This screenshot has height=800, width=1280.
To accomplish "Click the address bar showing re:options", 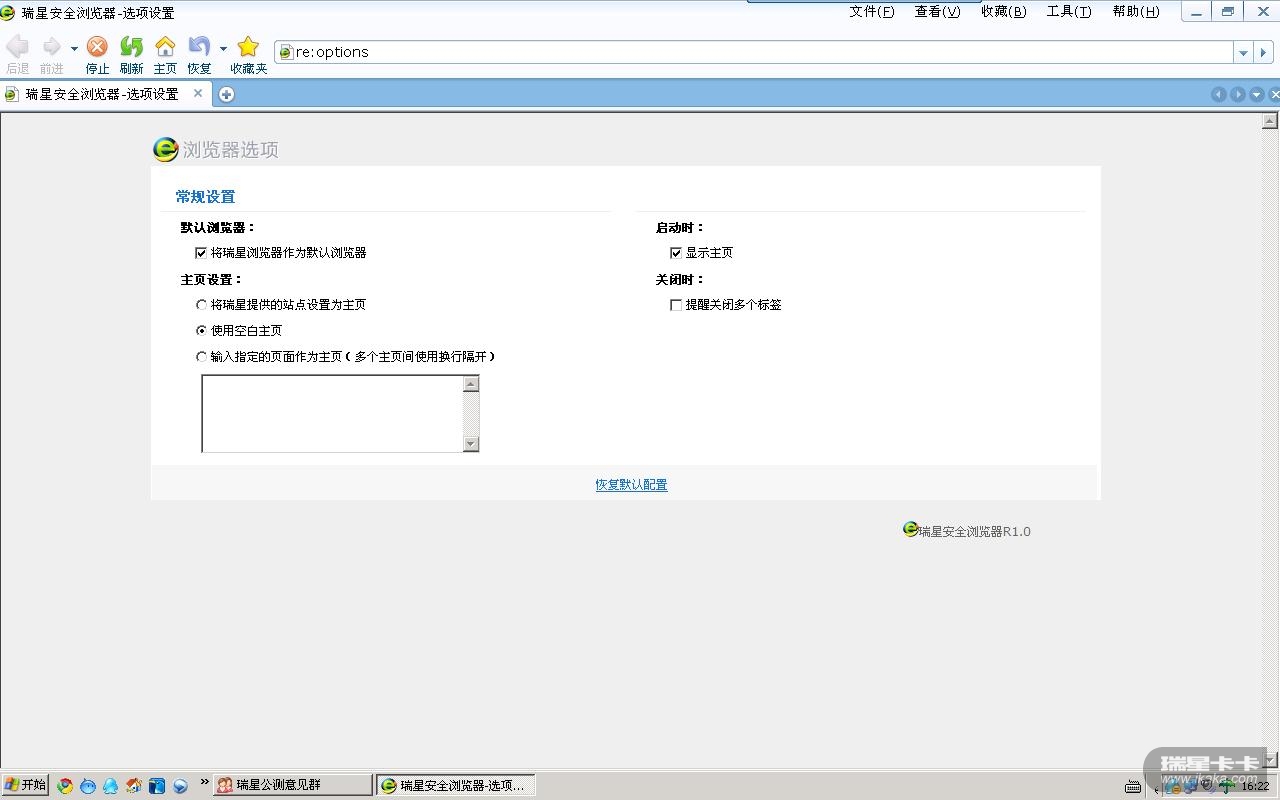I will click(x=755, y=52).
